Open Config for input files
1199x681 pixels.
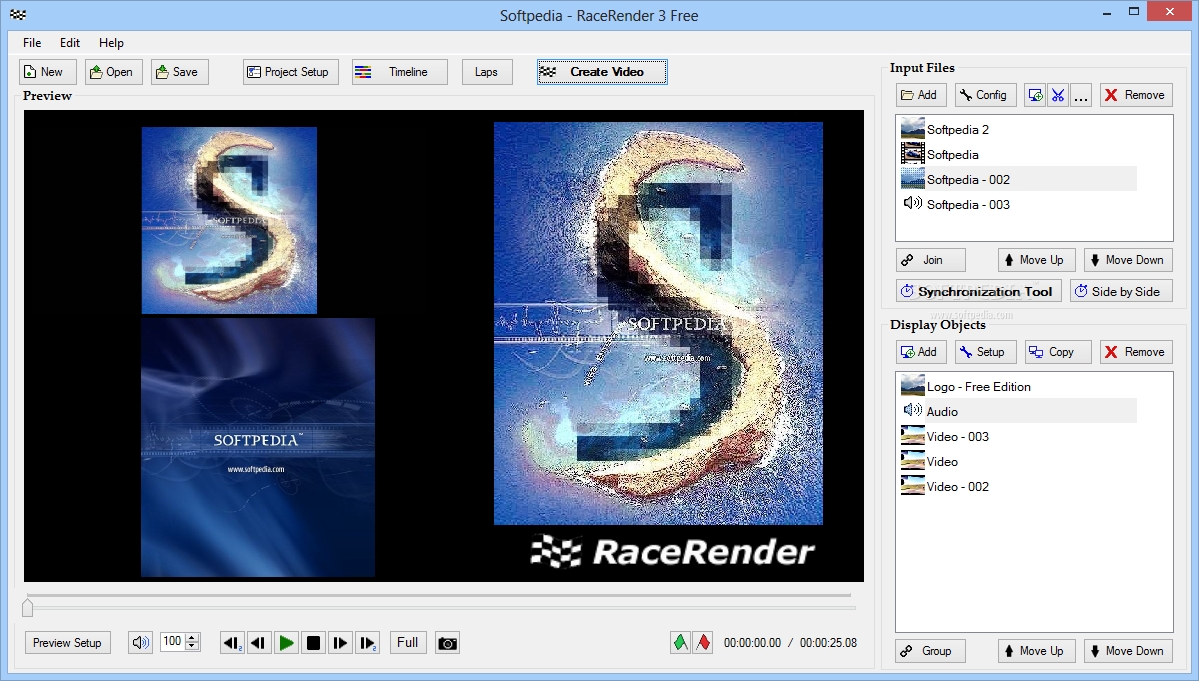[x=986, y=95]
